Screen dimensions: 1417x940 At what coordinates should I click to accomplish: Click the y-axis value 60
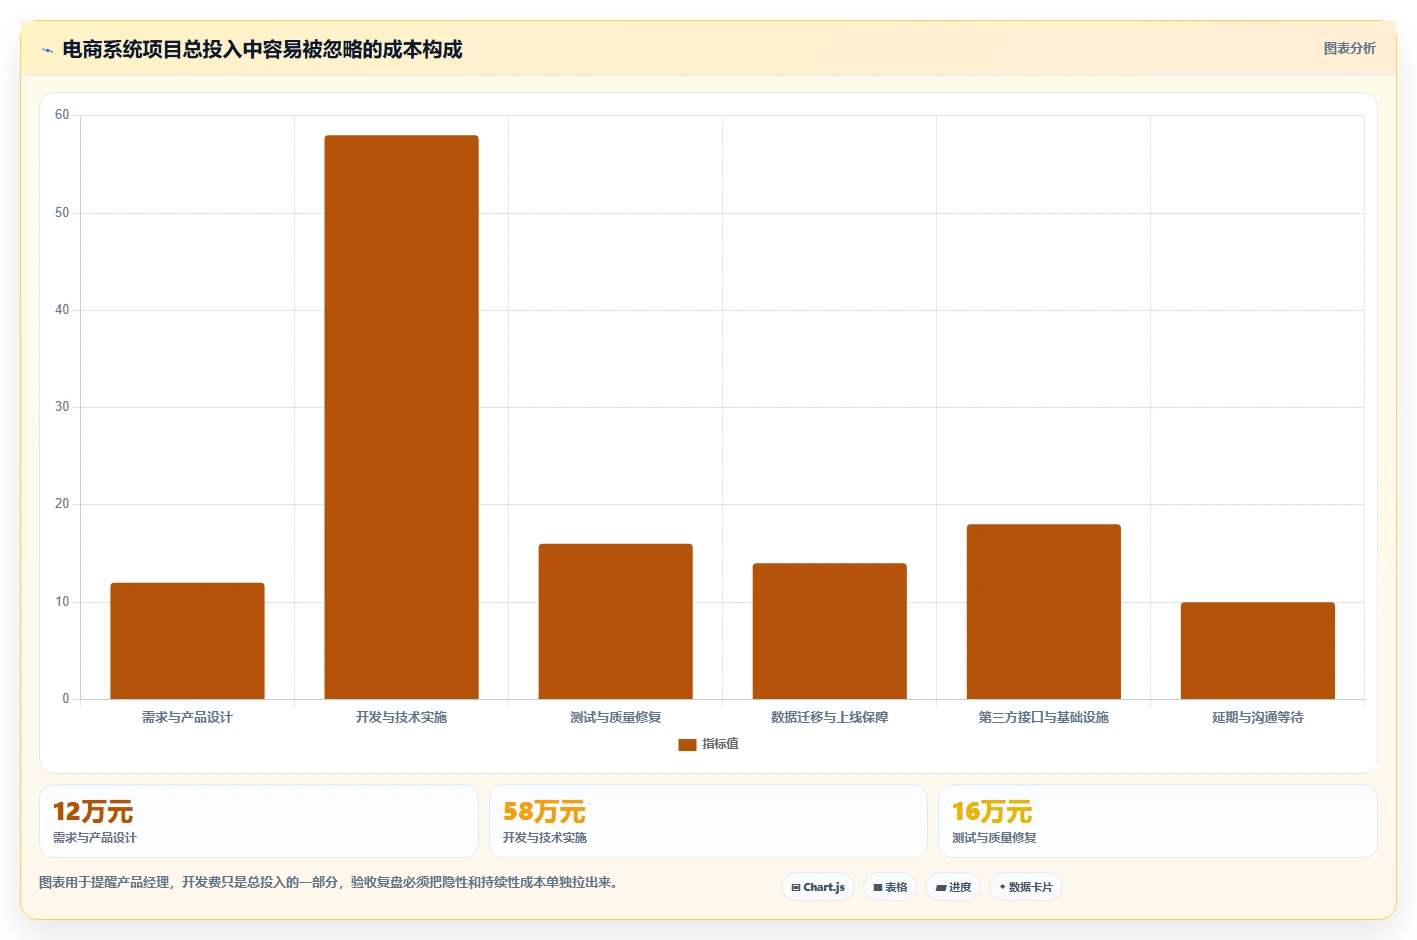click(62, 115)
